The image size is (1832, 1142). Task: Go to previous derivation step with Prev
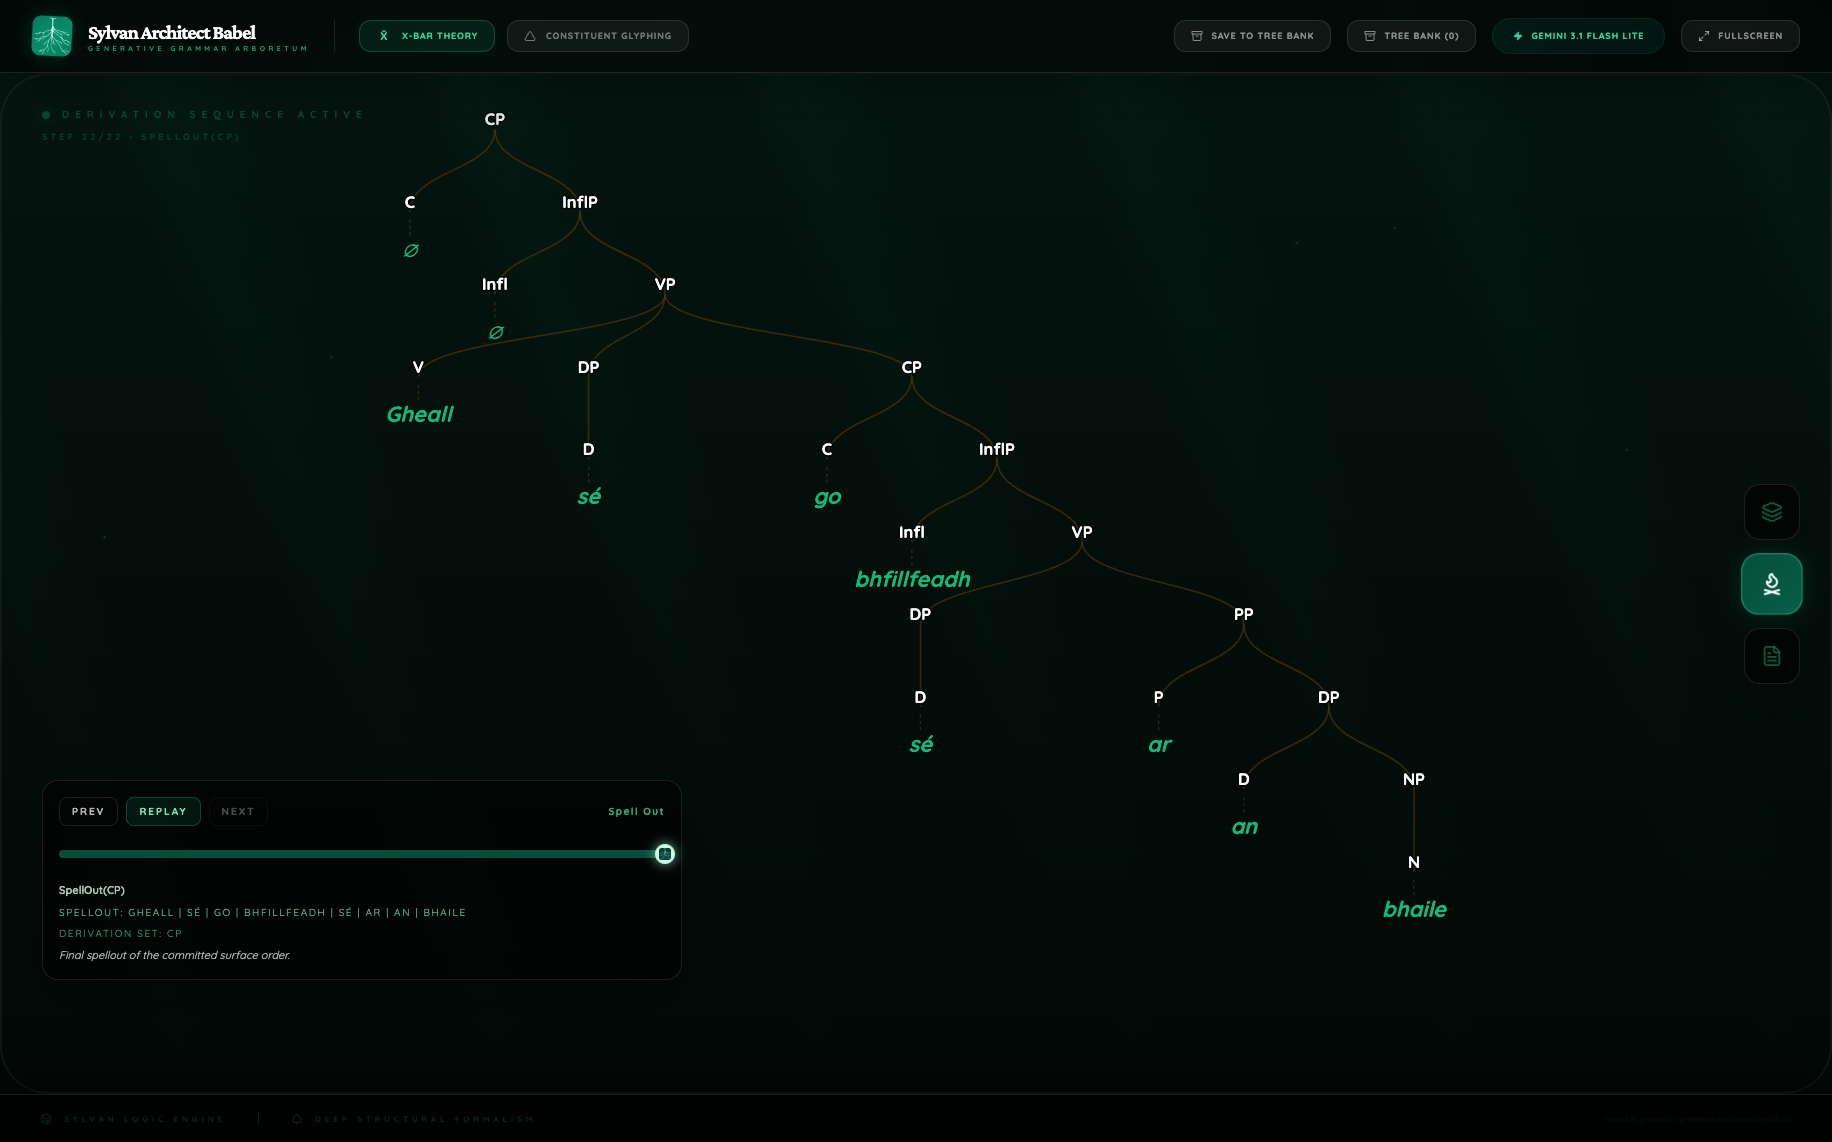point(88,811)
